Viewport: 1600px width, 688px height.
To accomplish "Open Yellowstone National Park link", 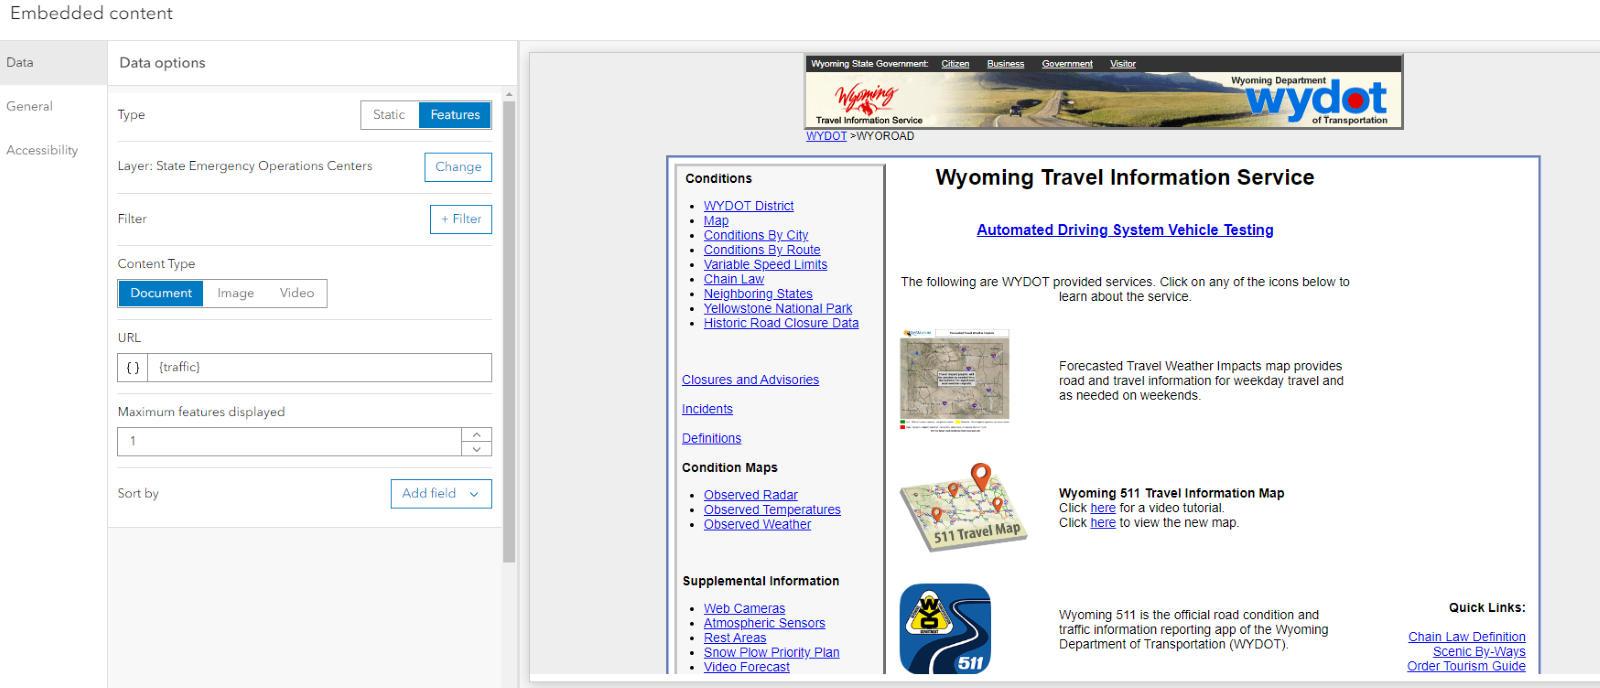I will tap(777, 309).
